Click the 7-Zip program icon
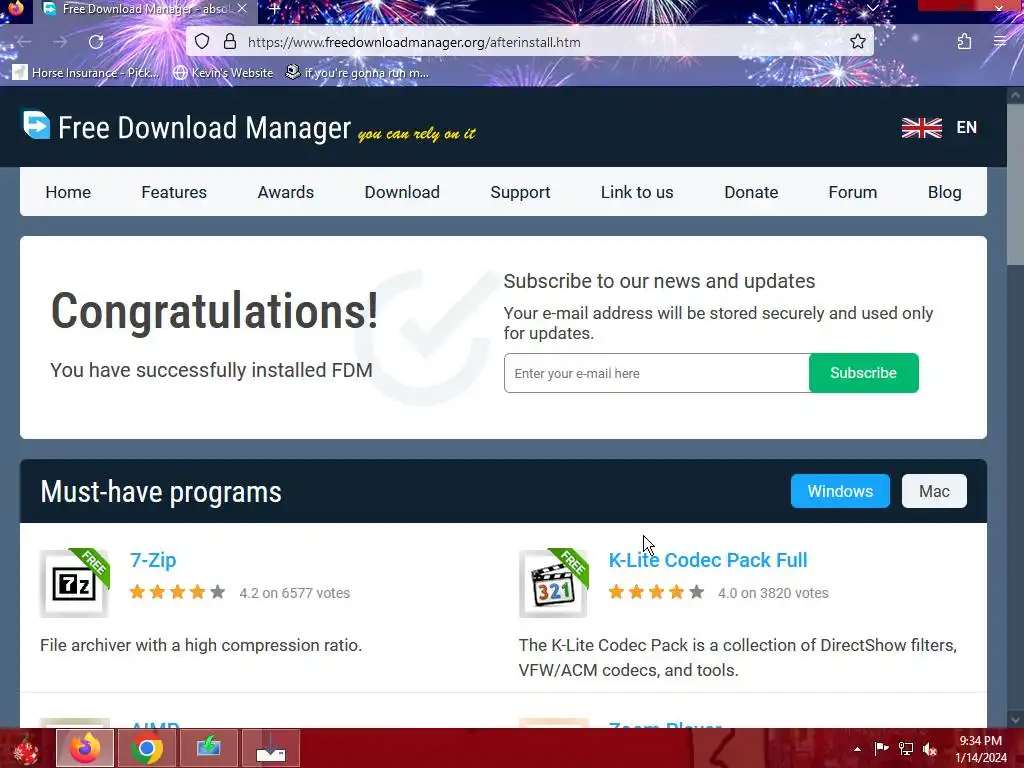The image size is (1024, 768). pos(74,583)
